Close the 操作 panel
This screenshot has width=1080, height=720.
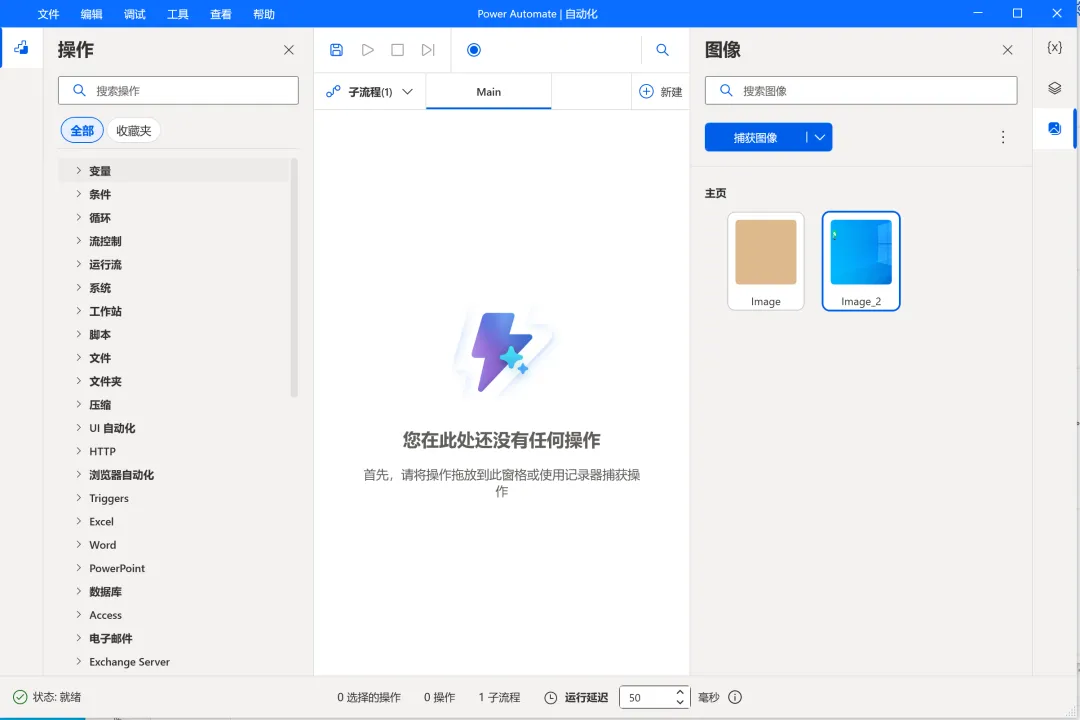289,50
